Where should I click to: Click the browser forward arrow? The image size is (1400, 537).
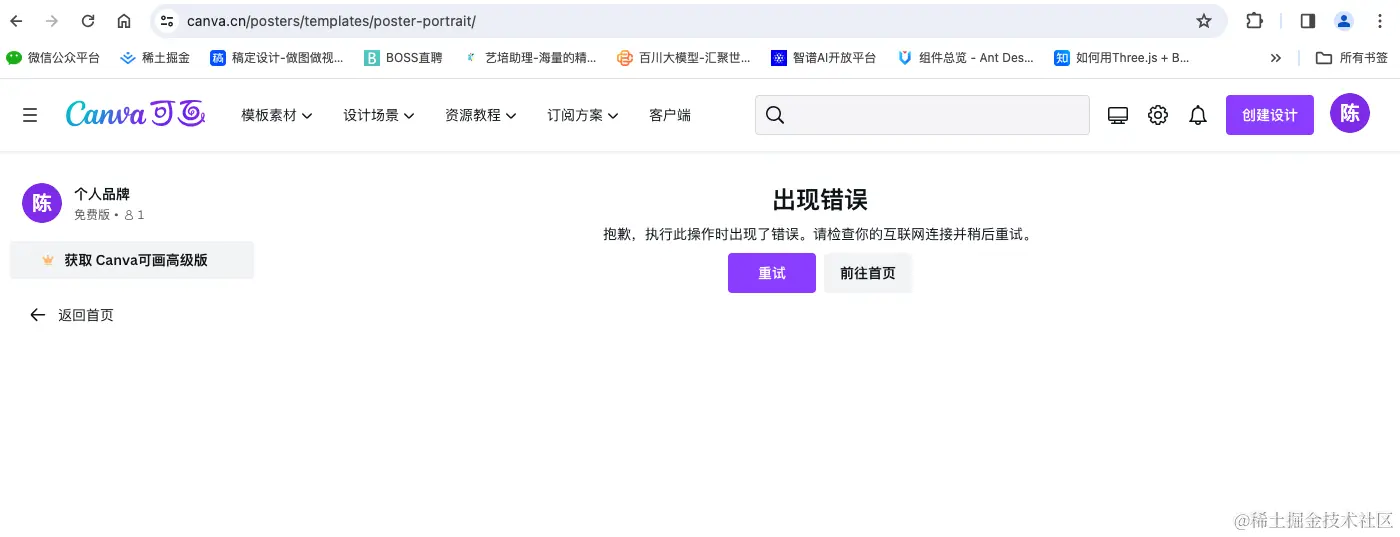point(52,21)
